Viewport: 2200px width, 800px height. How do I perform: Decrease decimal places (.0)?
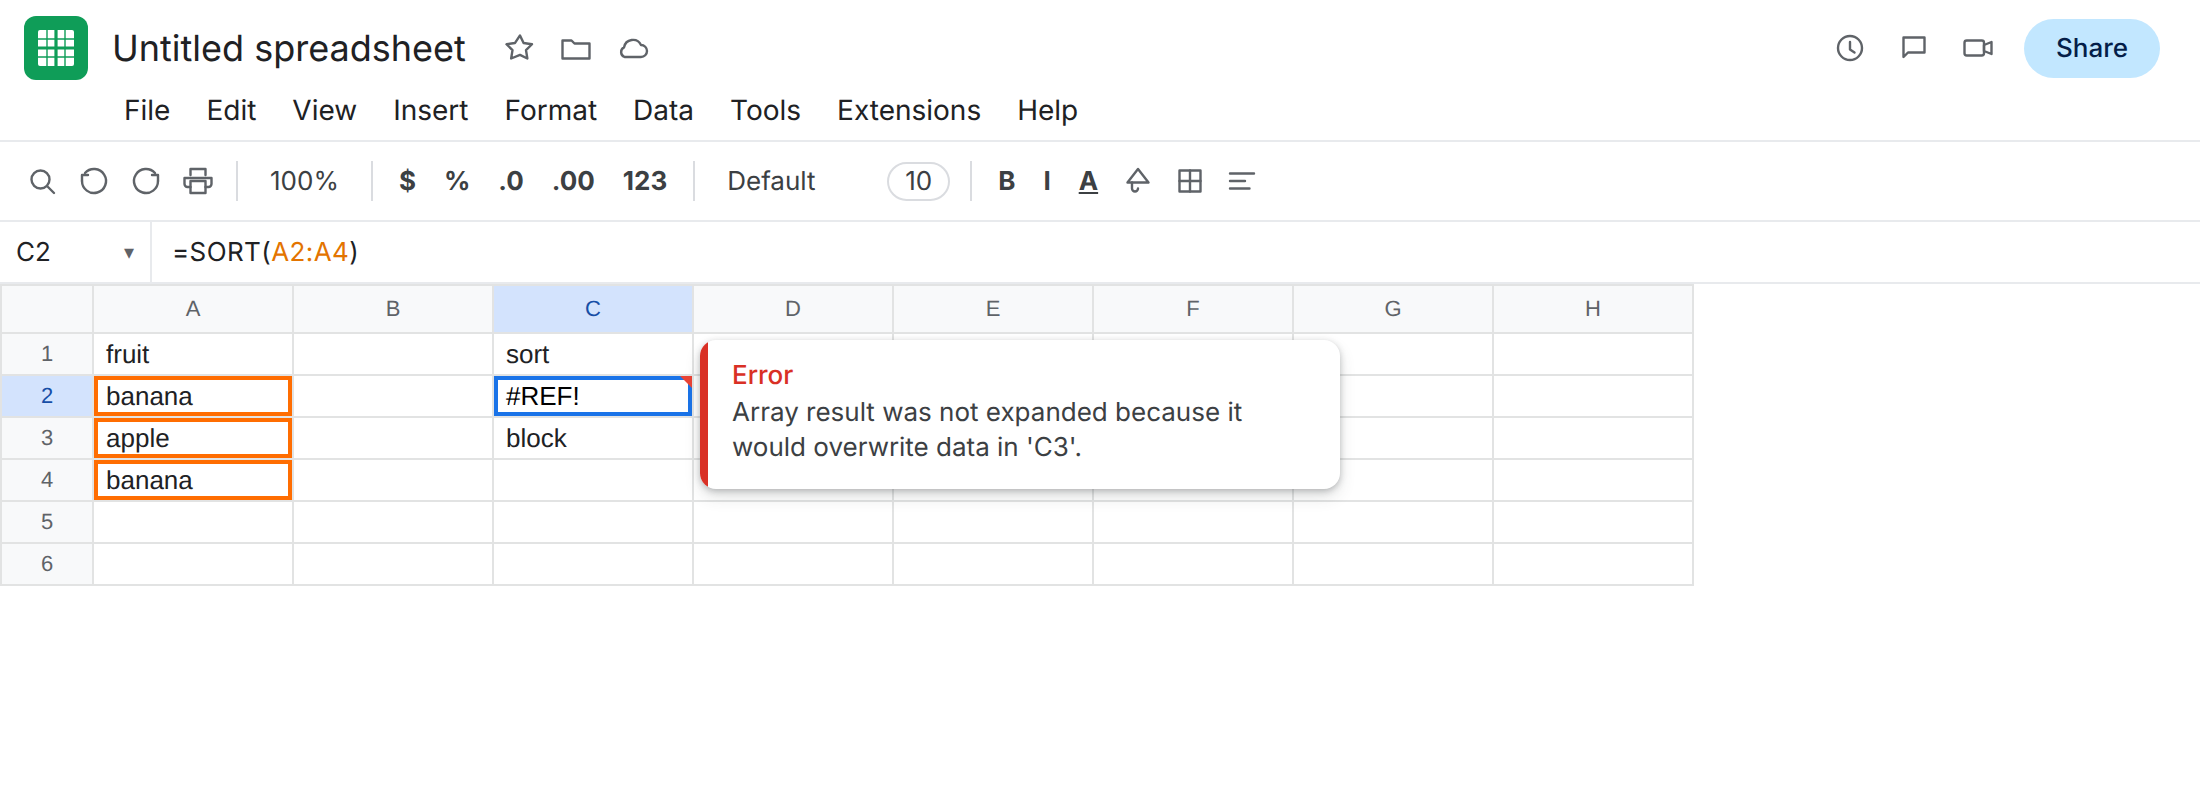(x=511, y=181)
